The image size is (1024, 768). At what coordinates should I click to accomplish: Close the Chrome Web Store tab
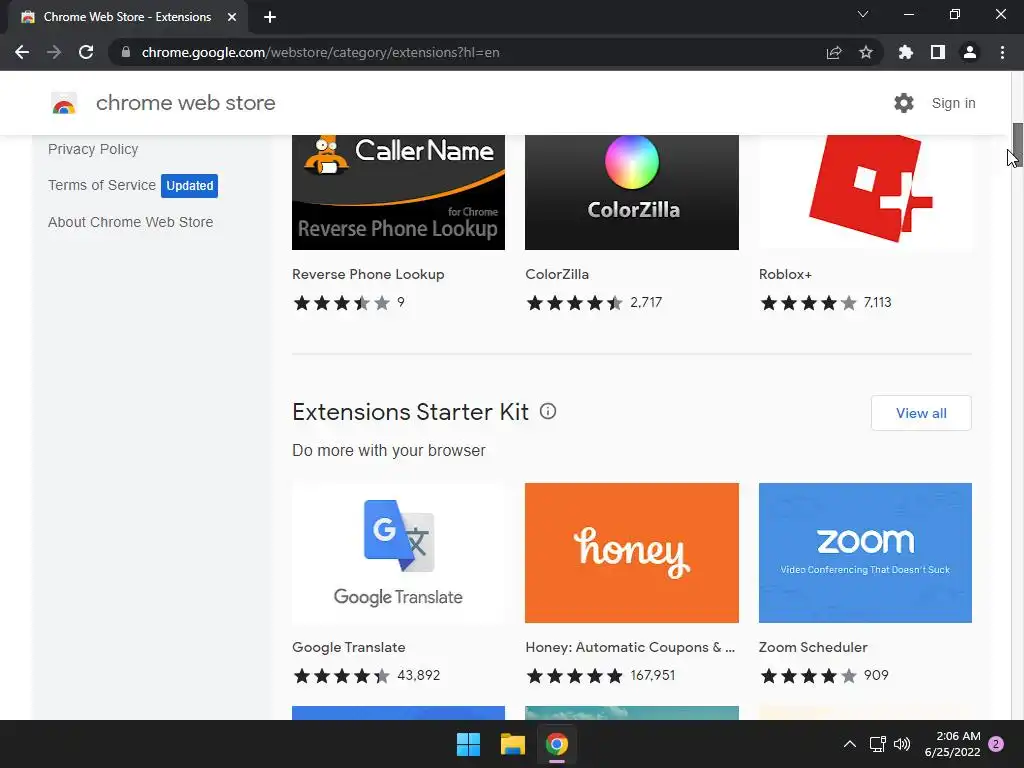coord(232,17)
